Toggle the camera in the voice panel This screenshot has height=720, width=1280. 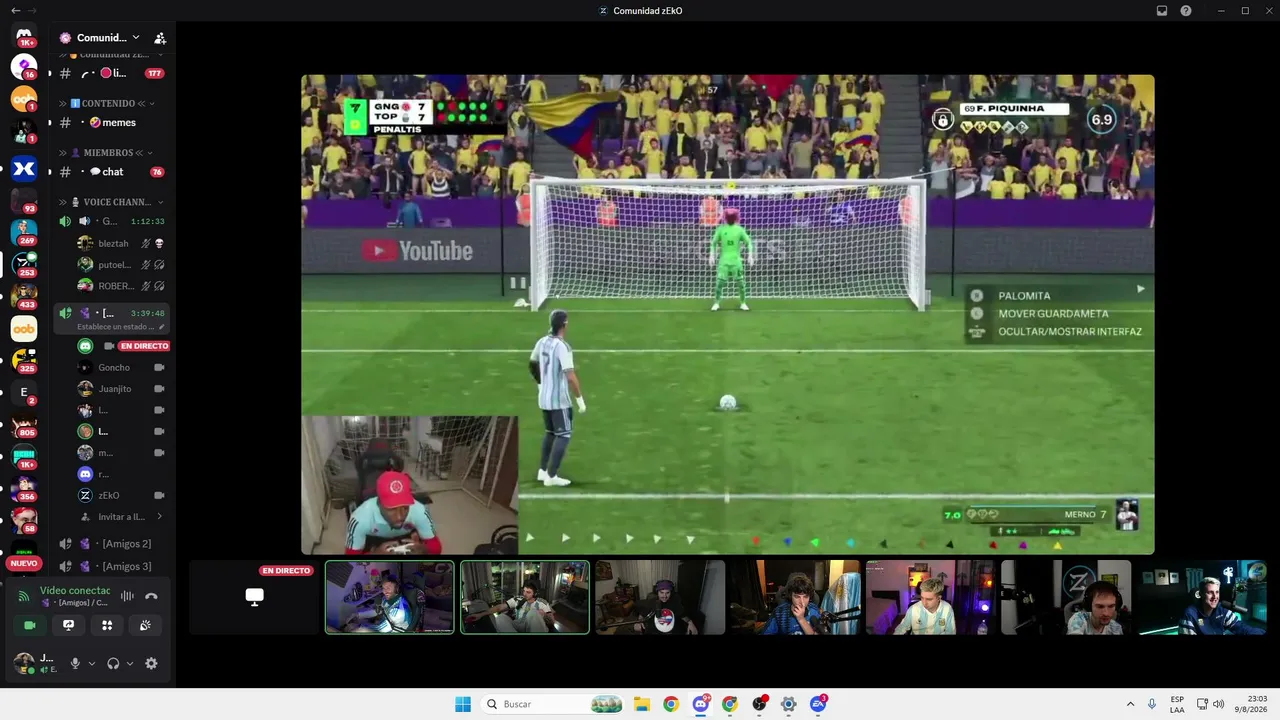[29, 625]
